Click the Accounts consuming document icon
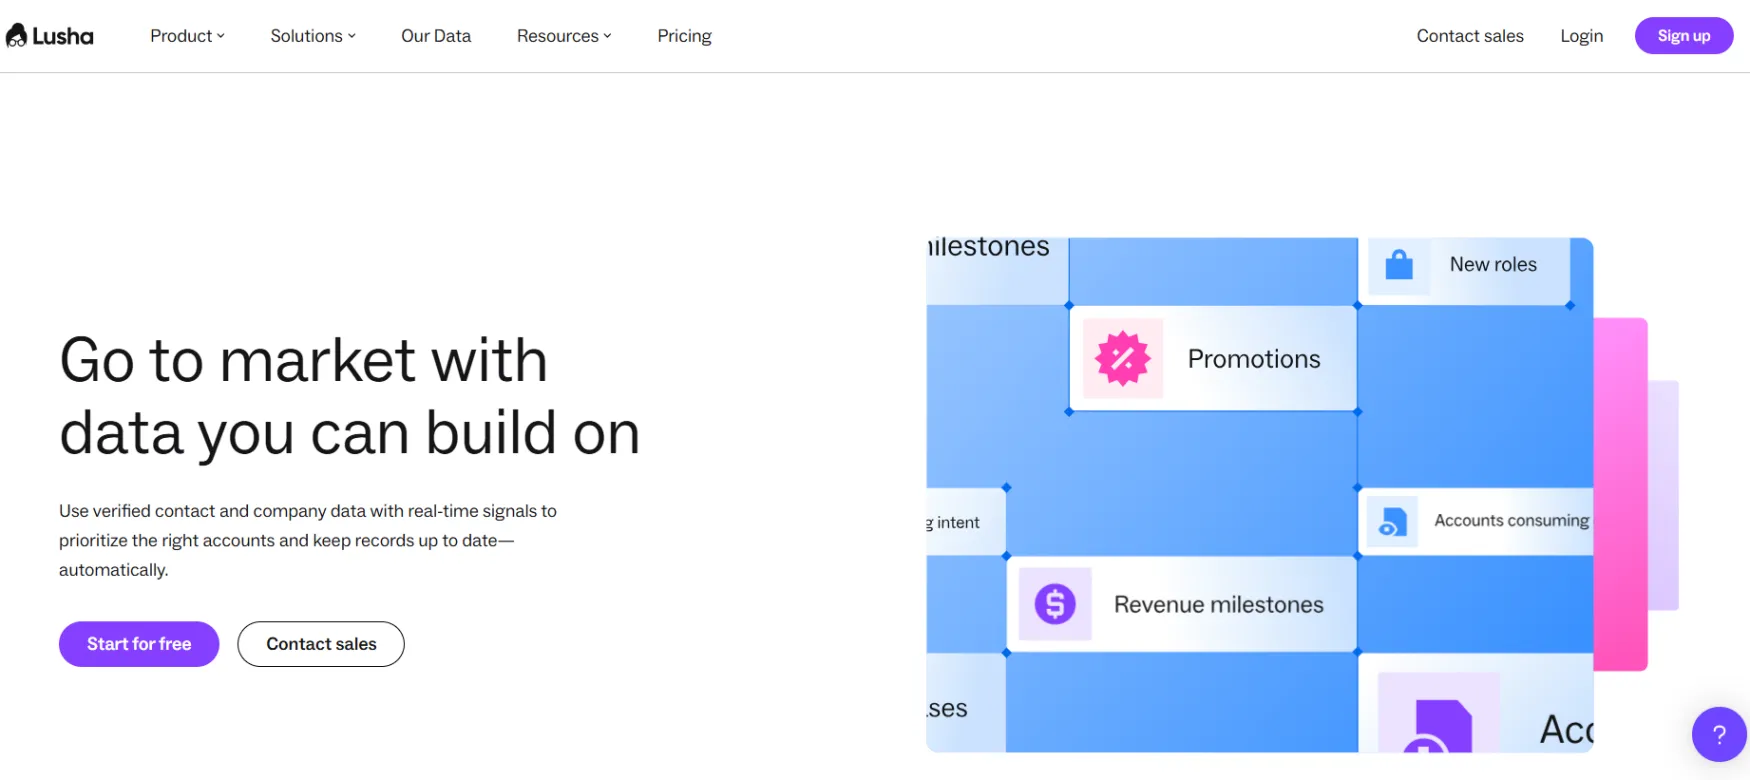The width and height of the screenshot is (1750, 780). coord(1392,521)
